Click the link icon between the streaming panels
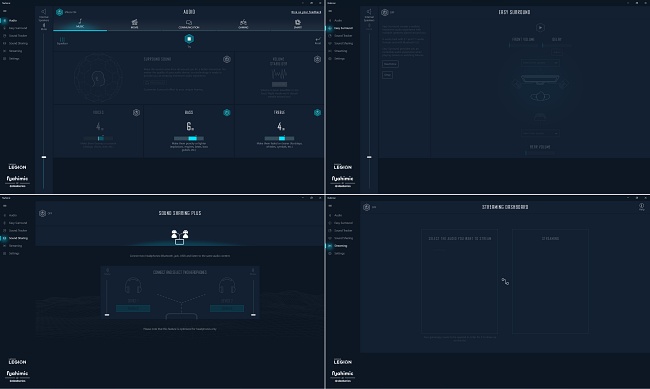The width and height of the screenshot is (650, 389). 505,282
